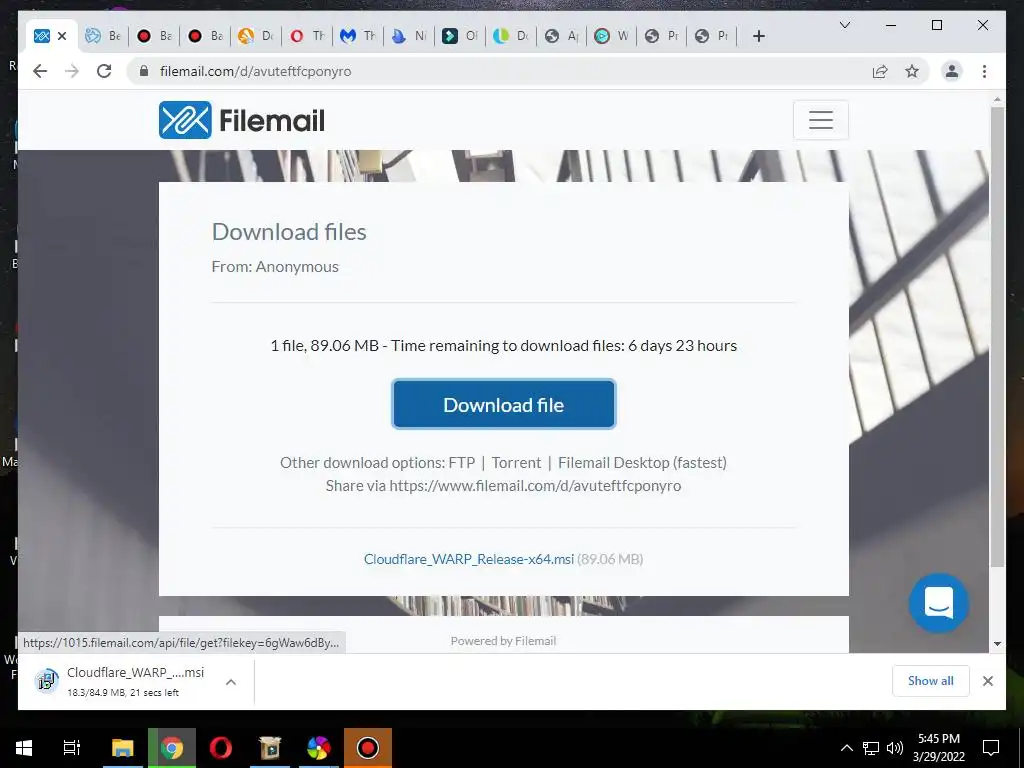Switch to the orange-icon 'Dc' tab

[x=256, y=36]
